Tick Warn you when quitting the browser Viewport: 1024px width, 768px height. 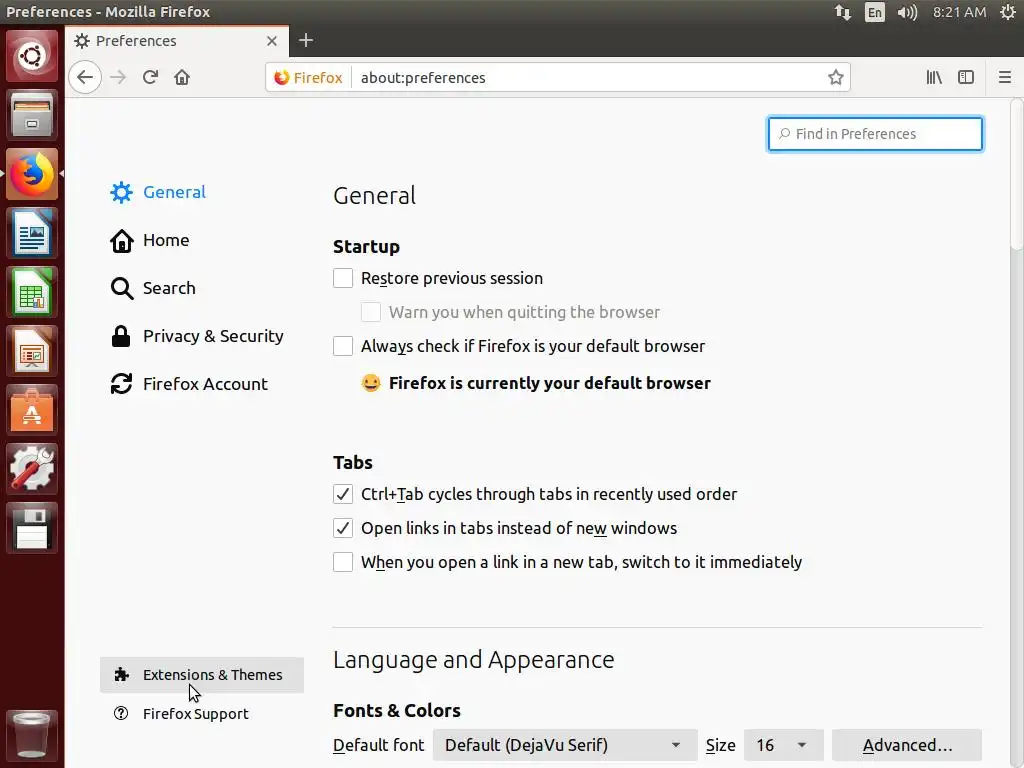click(x=371, y=312)
